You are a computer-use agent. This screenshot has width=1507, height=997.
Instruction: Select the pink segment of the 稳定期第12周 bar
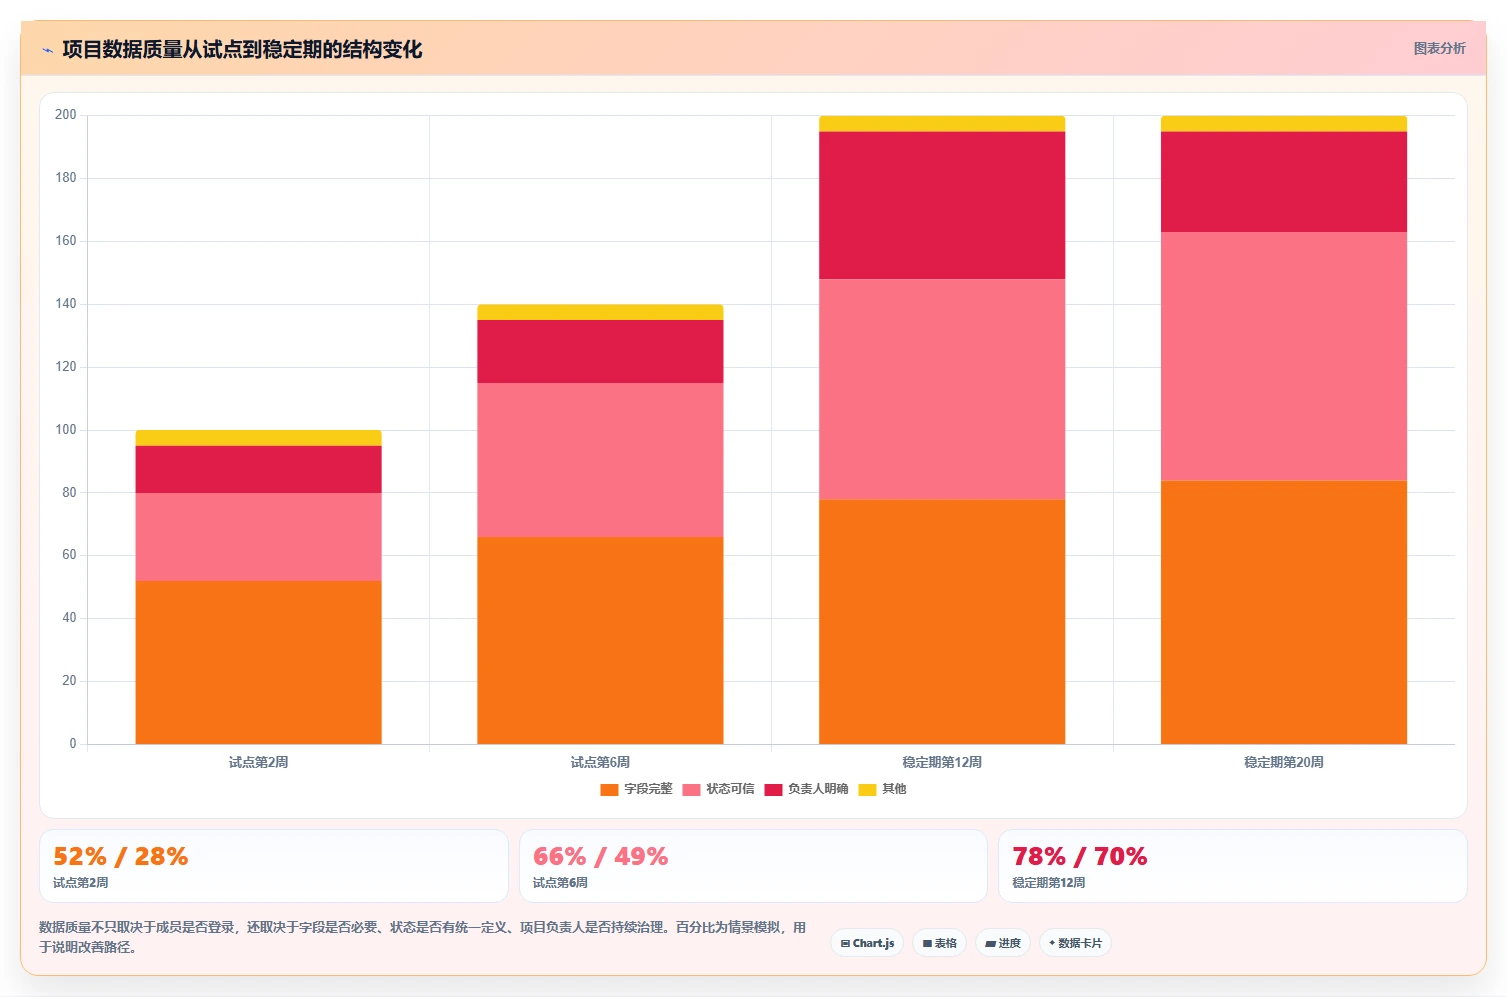click(x=942, y=389)
